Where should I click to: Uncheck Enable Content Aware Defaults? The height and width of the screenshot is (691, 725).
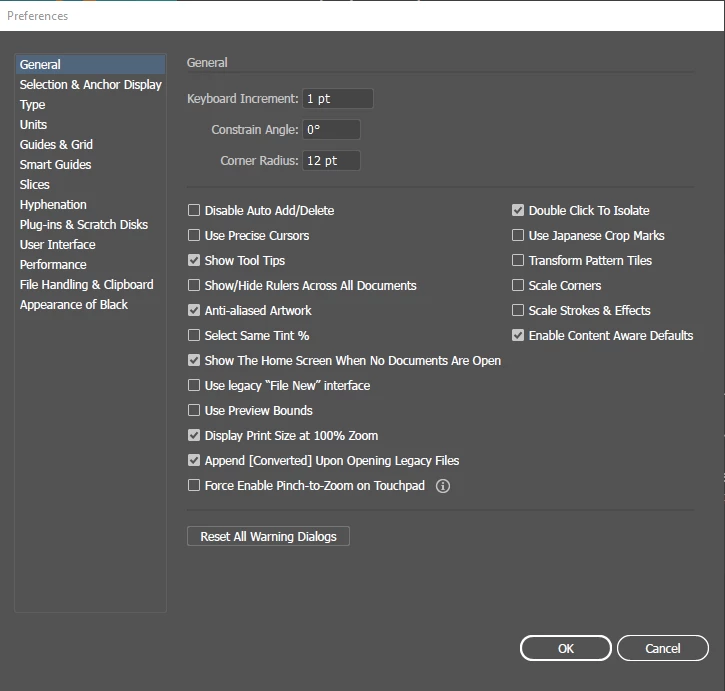pyautogui.click(x=518, y=335)
